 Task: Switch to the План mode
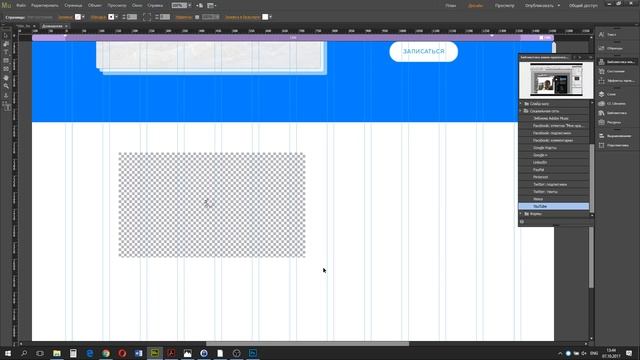point(451,5)
